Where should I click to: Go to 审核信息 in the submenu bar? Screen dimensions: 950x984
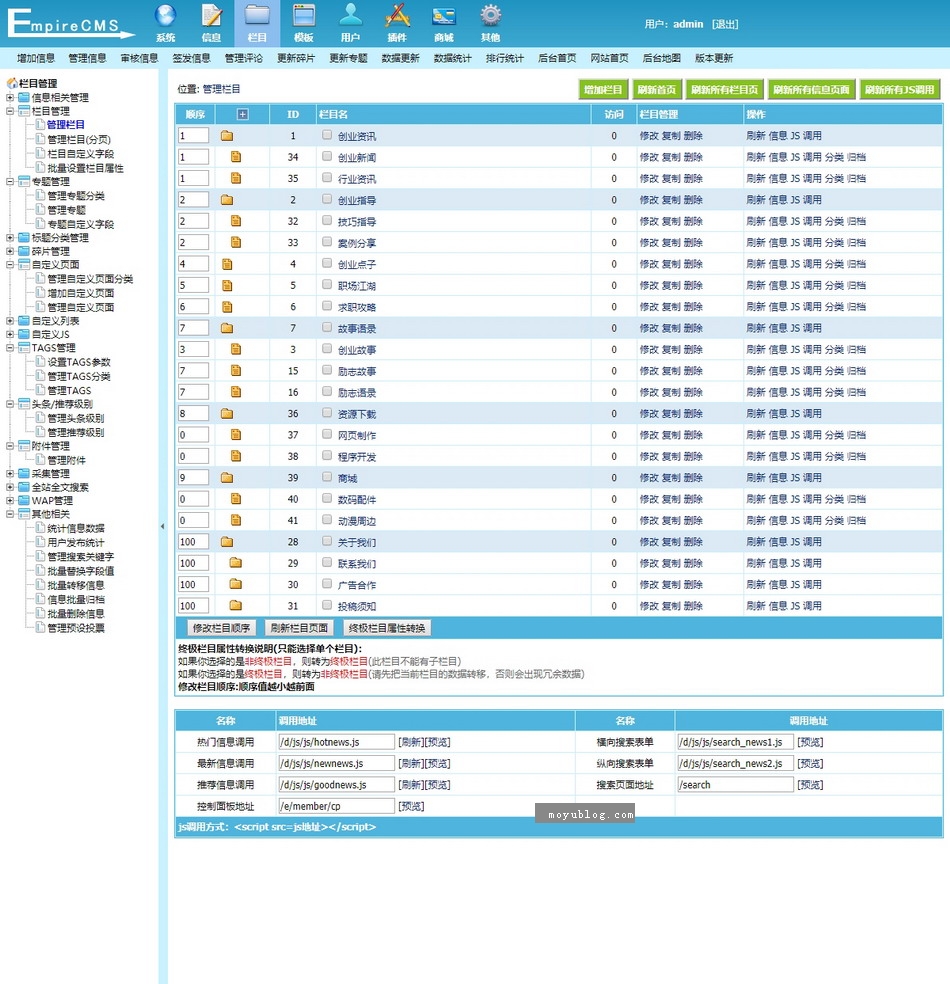pyautogui.click(x=139, y=58)
